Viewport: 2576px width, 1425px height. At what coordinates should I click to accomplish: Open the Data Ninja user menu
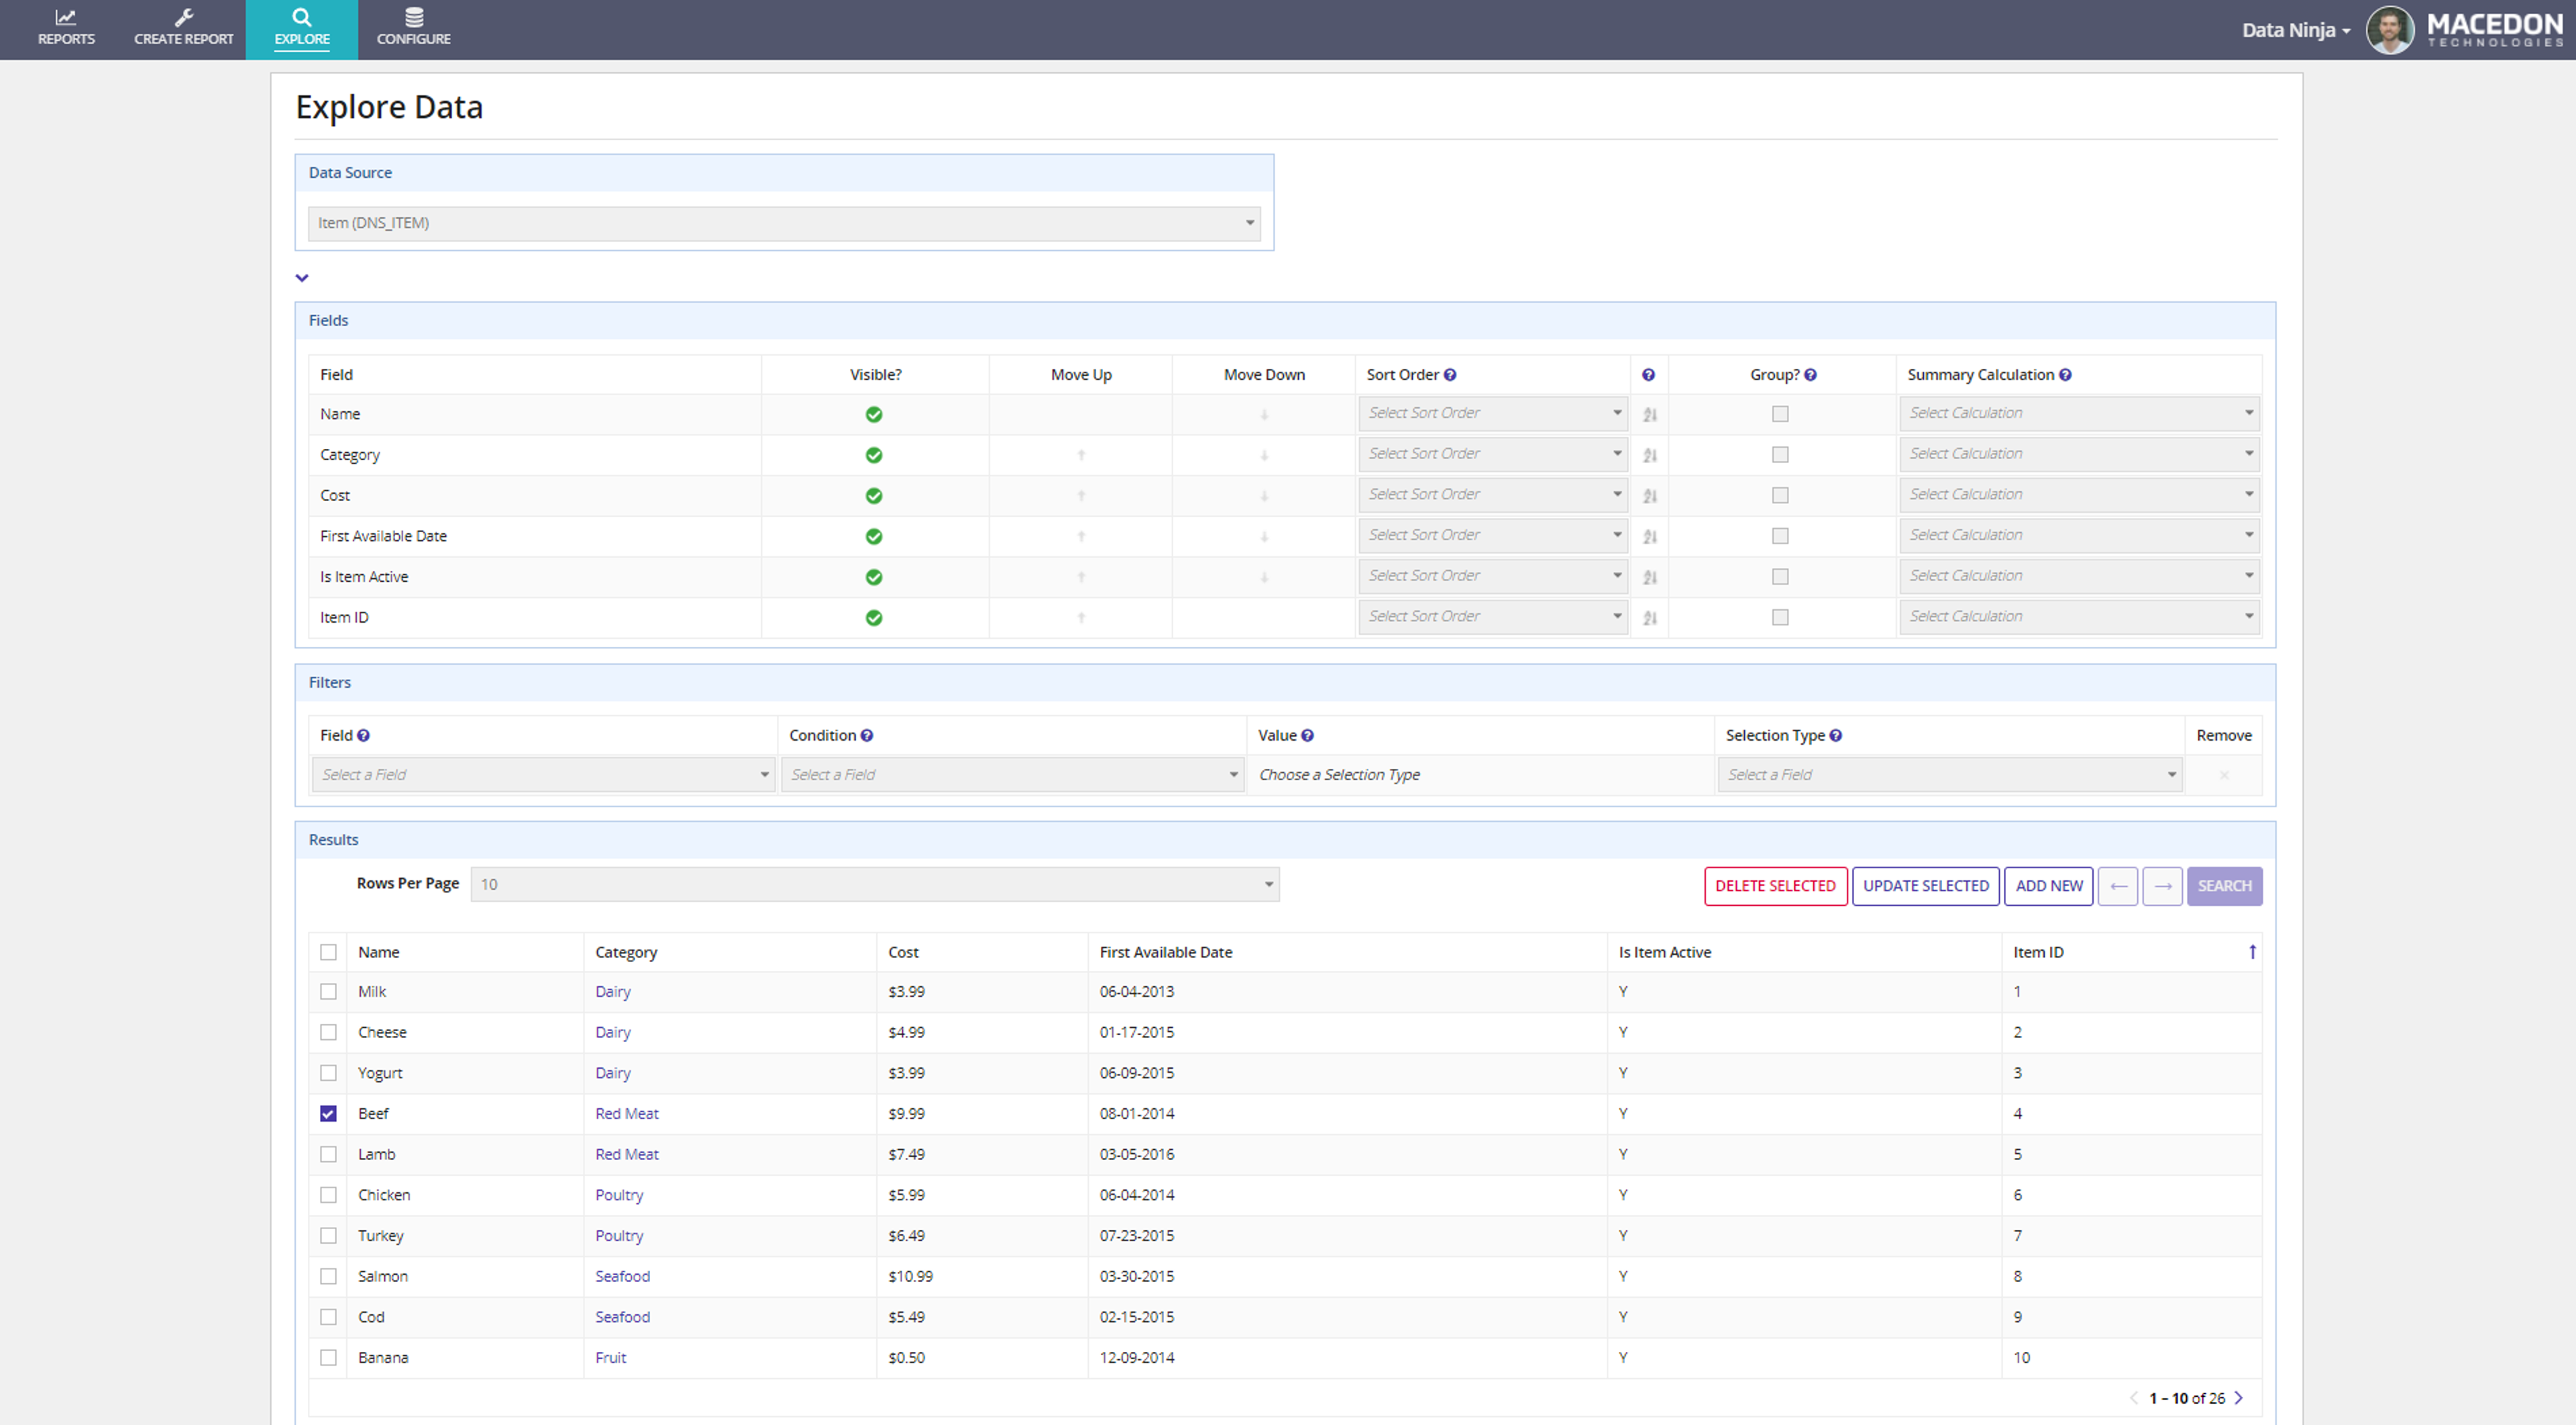2295,30
